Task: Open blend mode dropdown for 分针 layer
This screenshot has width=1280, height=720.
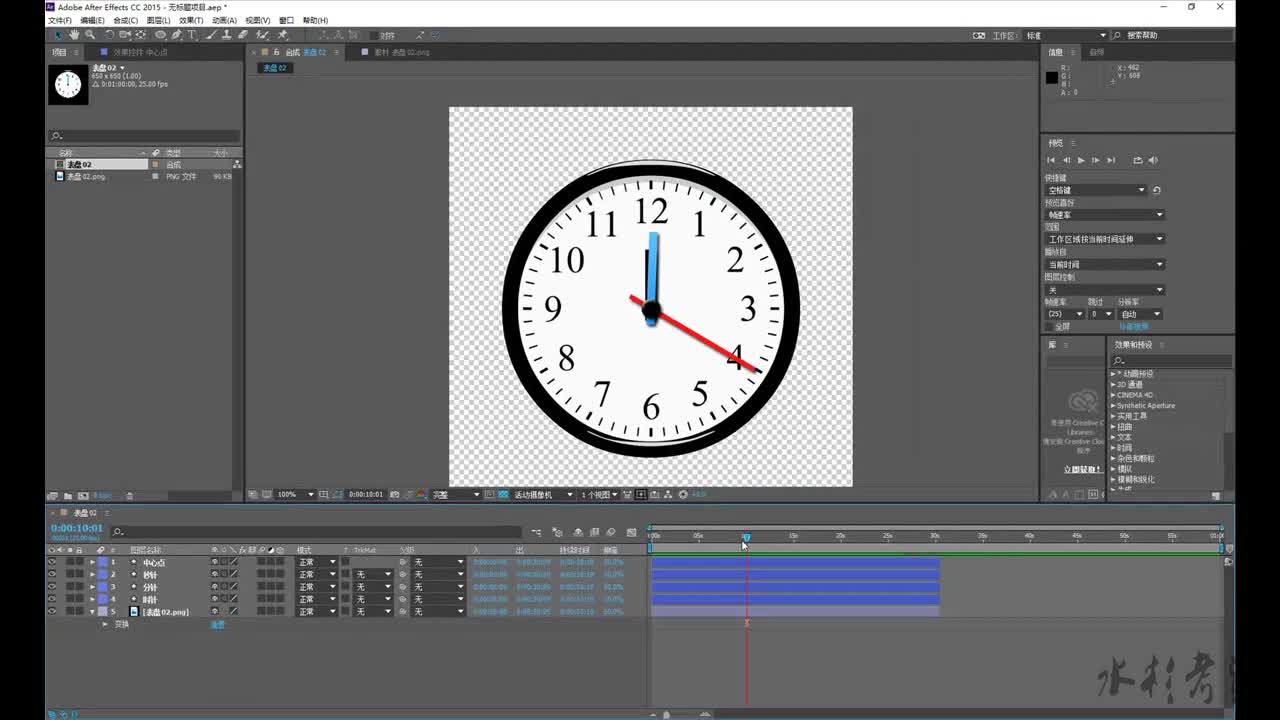Action: 316,587
